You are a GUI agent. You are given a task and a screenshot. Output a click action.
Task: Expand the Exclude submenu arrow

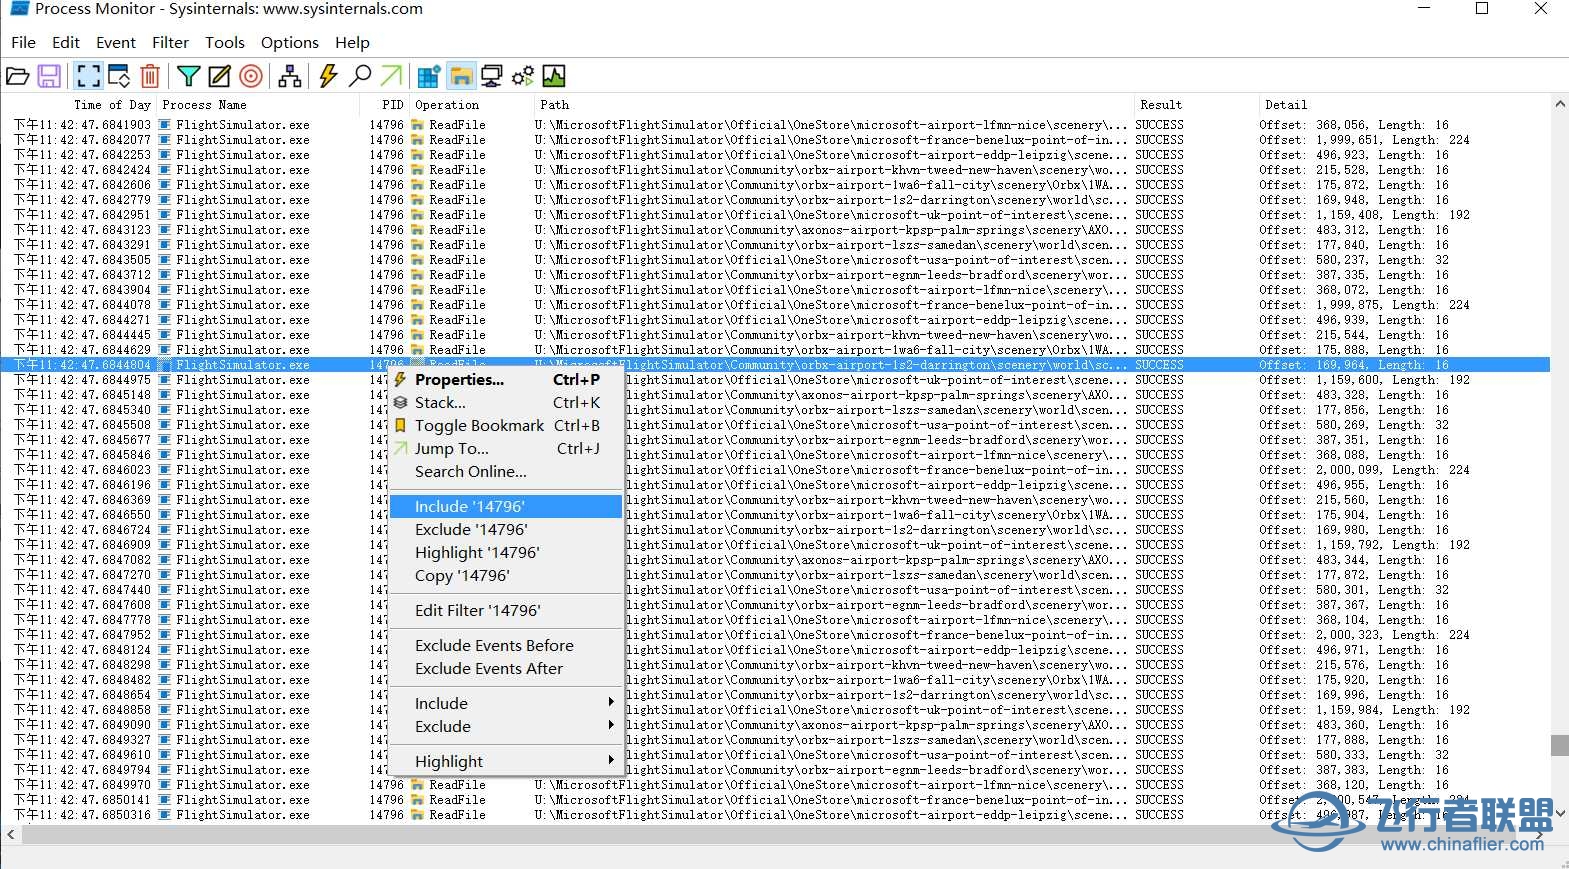click(610, 726)
